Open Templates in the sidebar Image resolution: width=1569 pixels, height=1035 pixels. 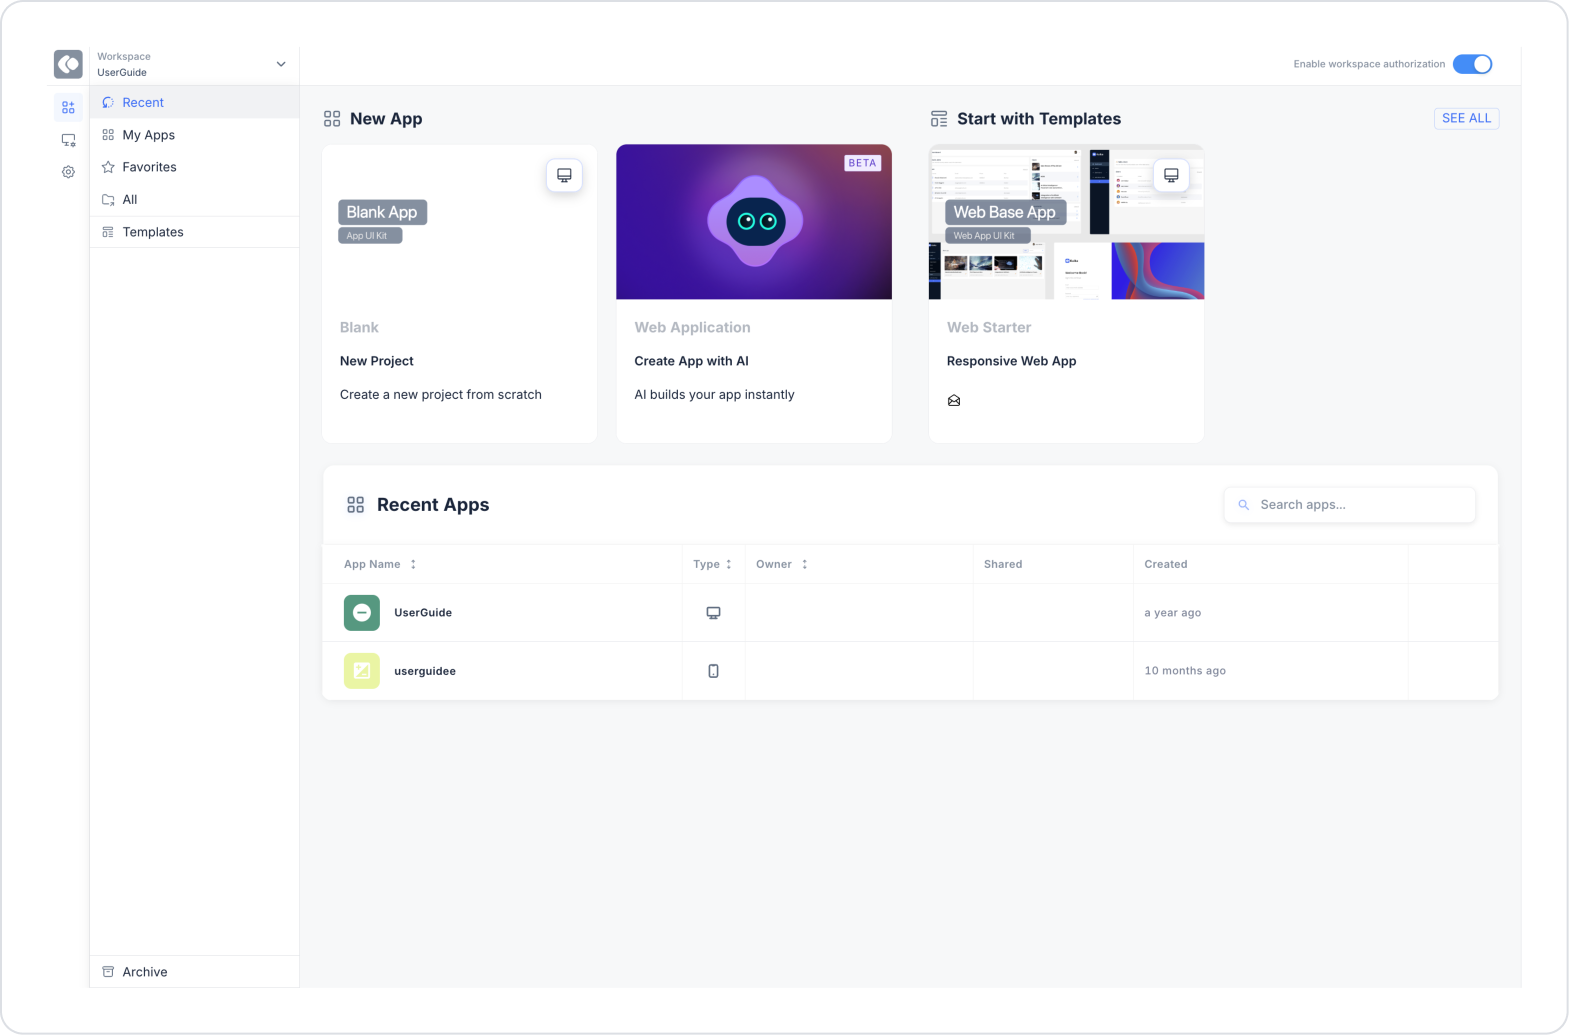click(195, 232)
